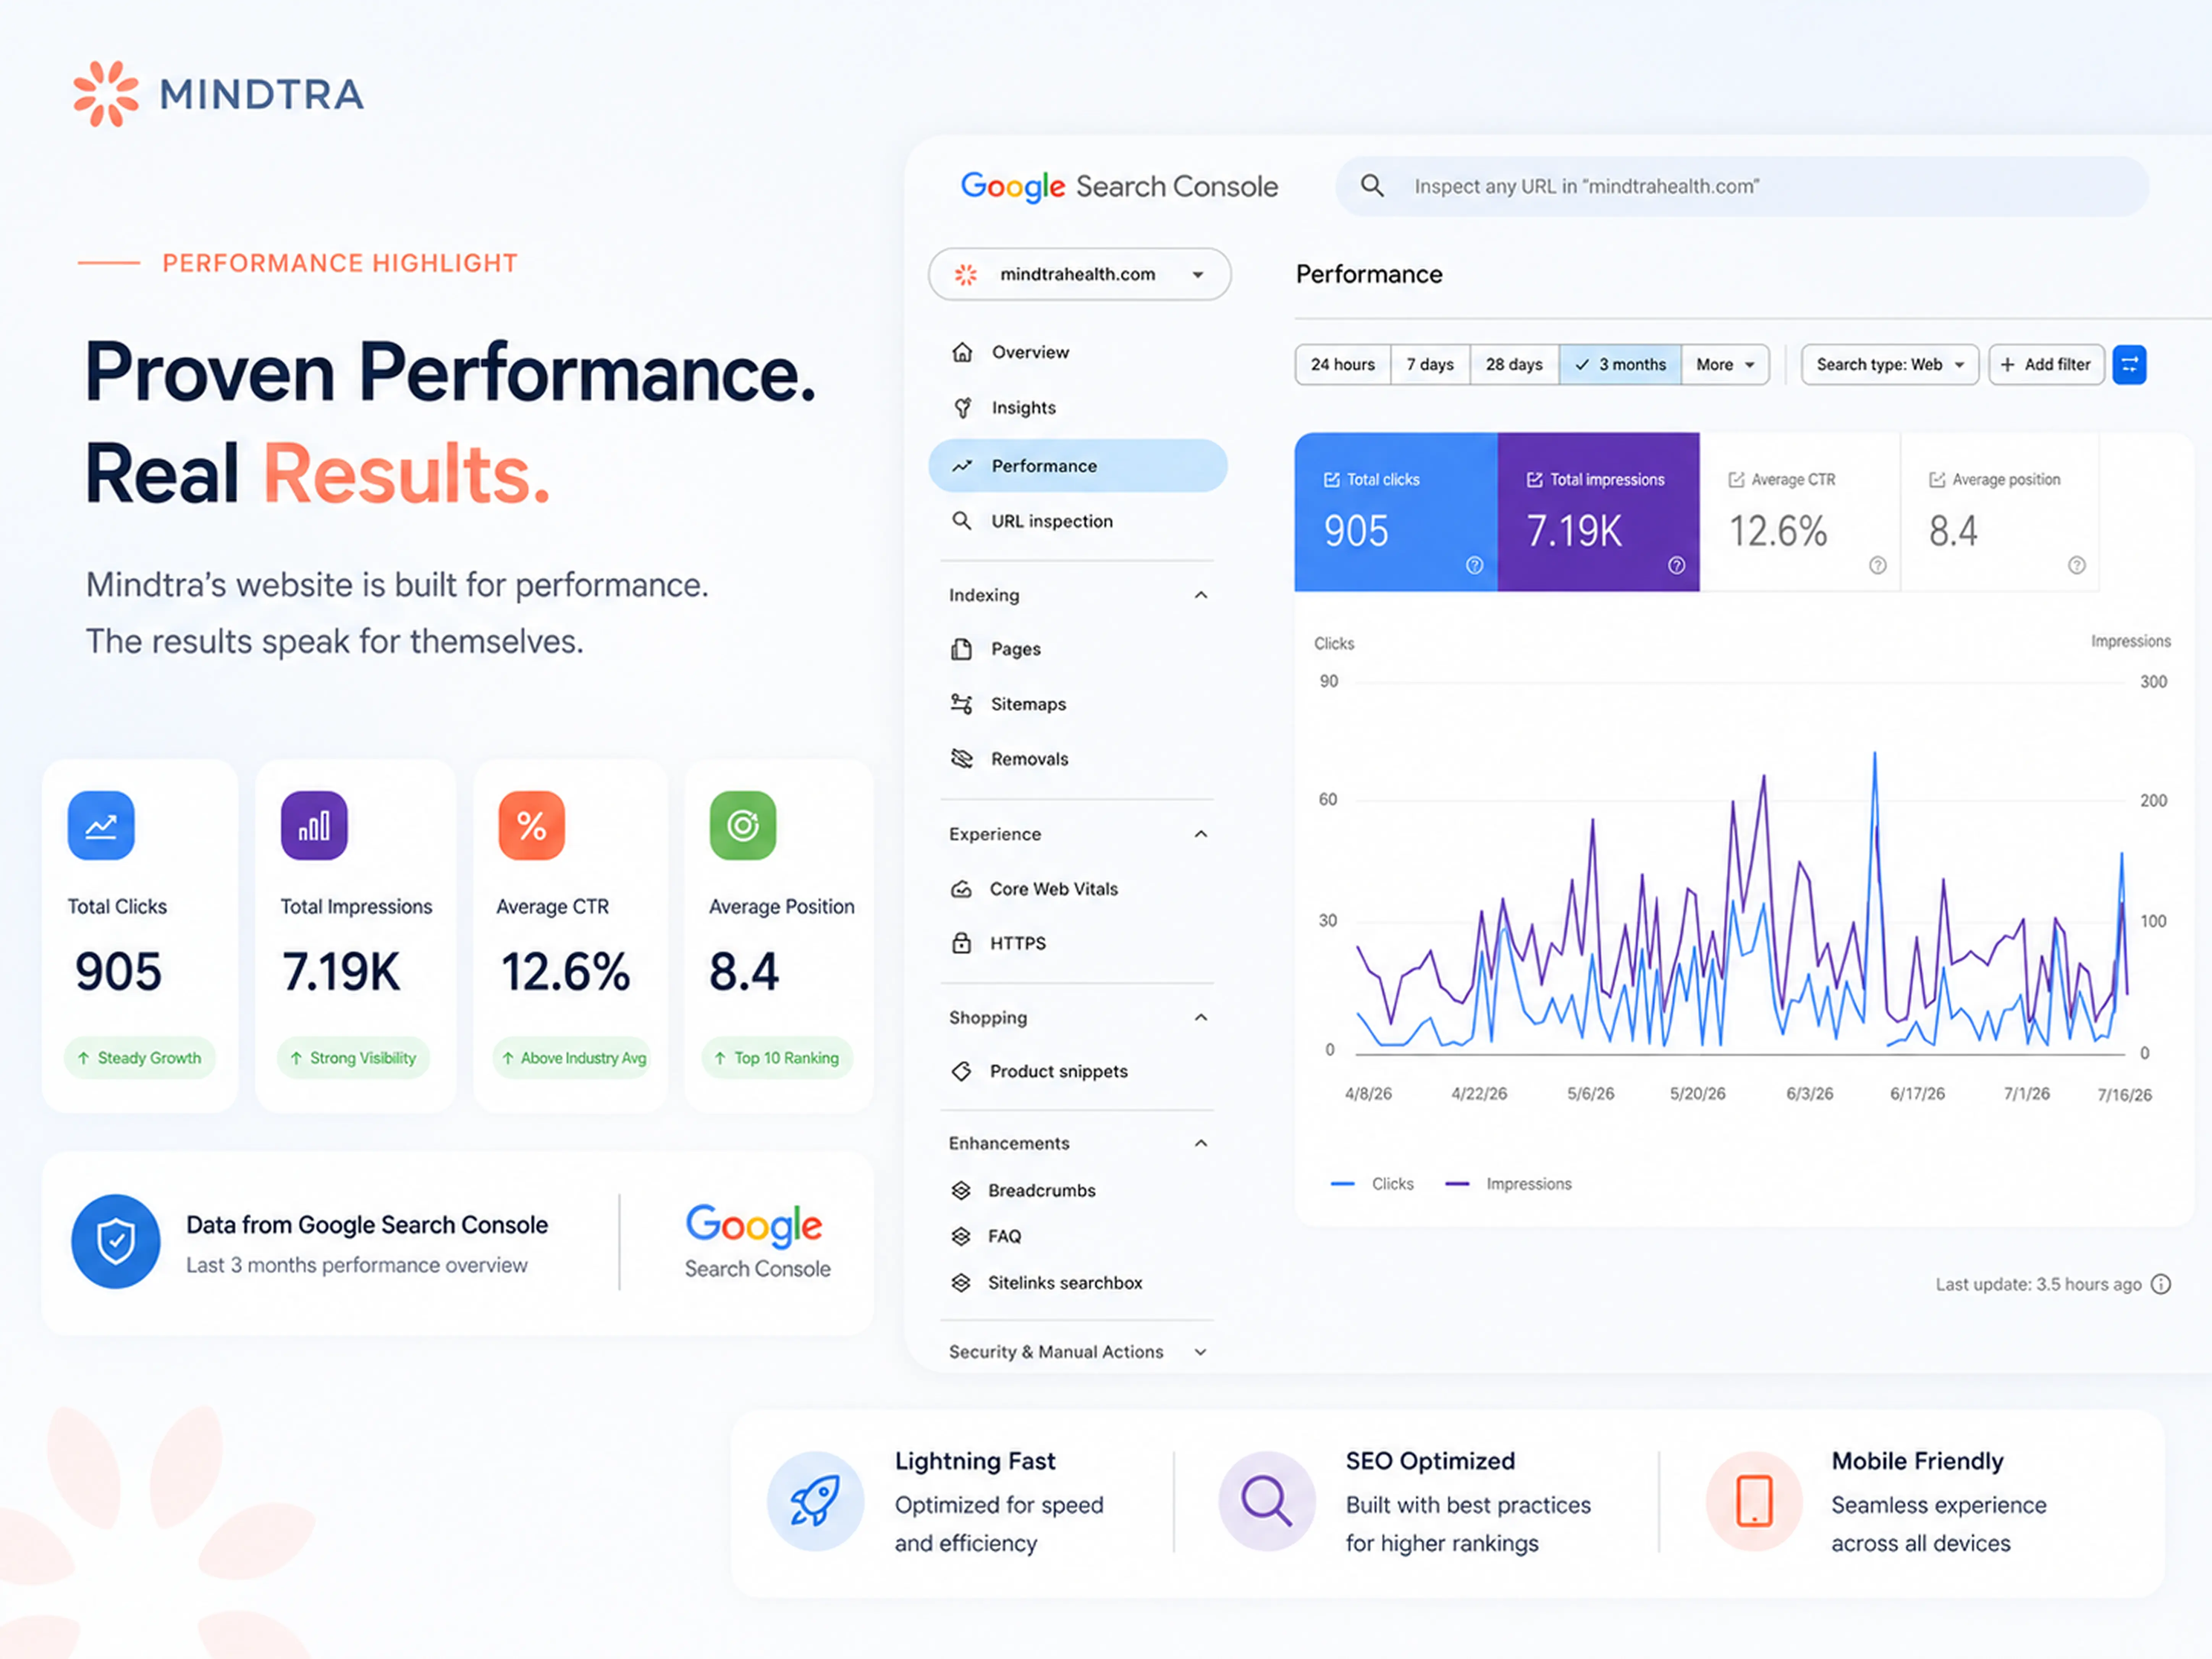
Task: Click the purple Total Impressions bar chart icon
Action: pyautogui.click(x=314, y=826)
